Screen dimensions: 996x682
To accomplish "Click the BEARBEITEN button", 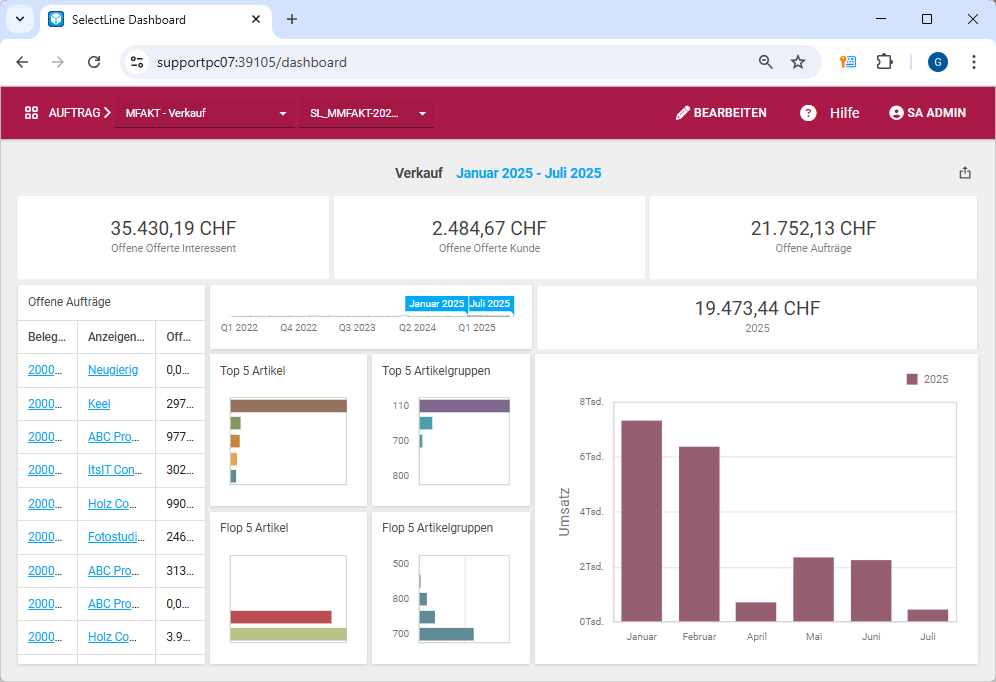I will (x=721, y=113).
